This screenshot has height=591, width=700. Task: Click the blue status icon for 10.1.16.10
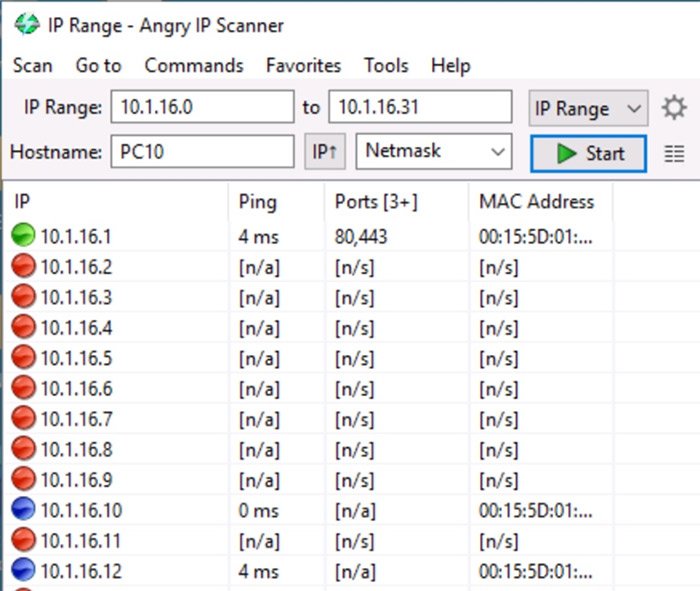point(23,510)
